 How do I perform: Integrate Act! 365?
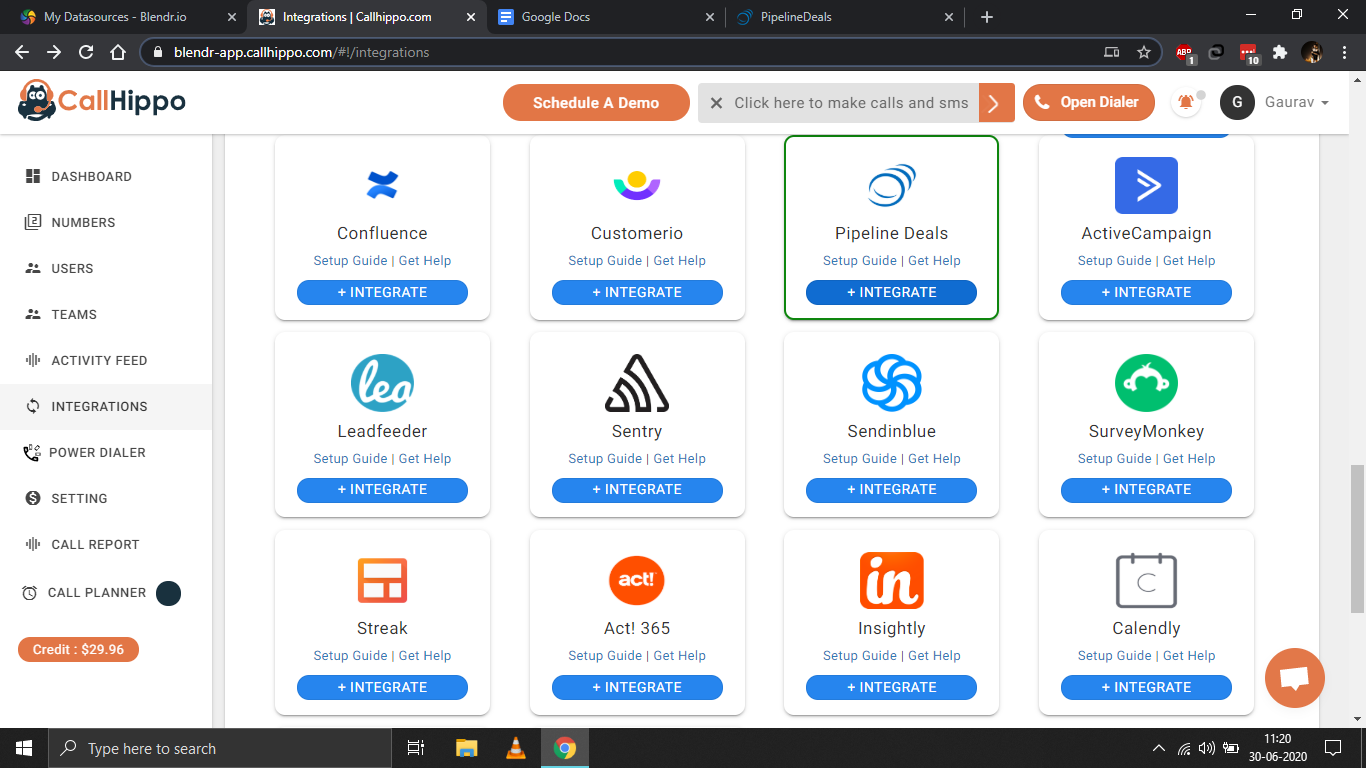[637, 687]
